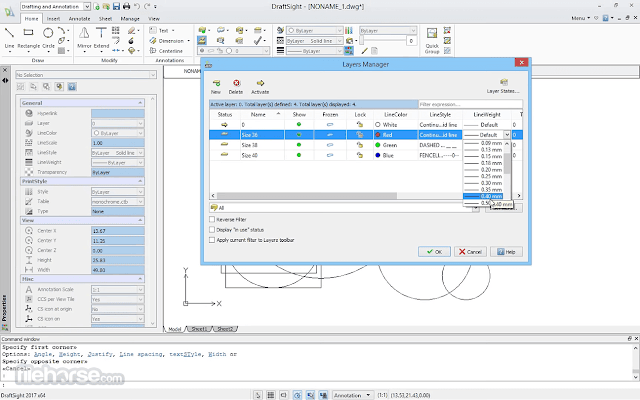
Task: Select 0.40 mm lineweight option
Action: (484, 196)
